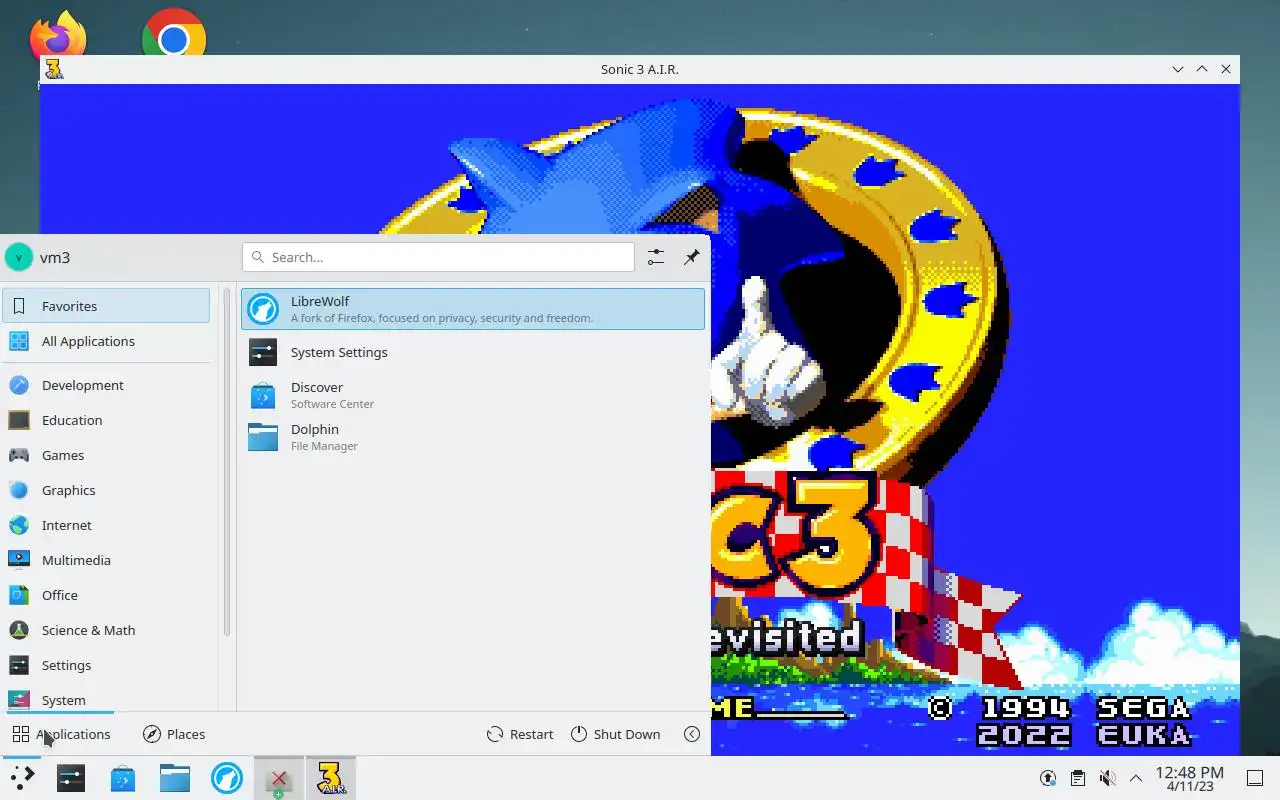Open the Internet category
Screen dimensions: 1280x800
[x=106, y=525]
